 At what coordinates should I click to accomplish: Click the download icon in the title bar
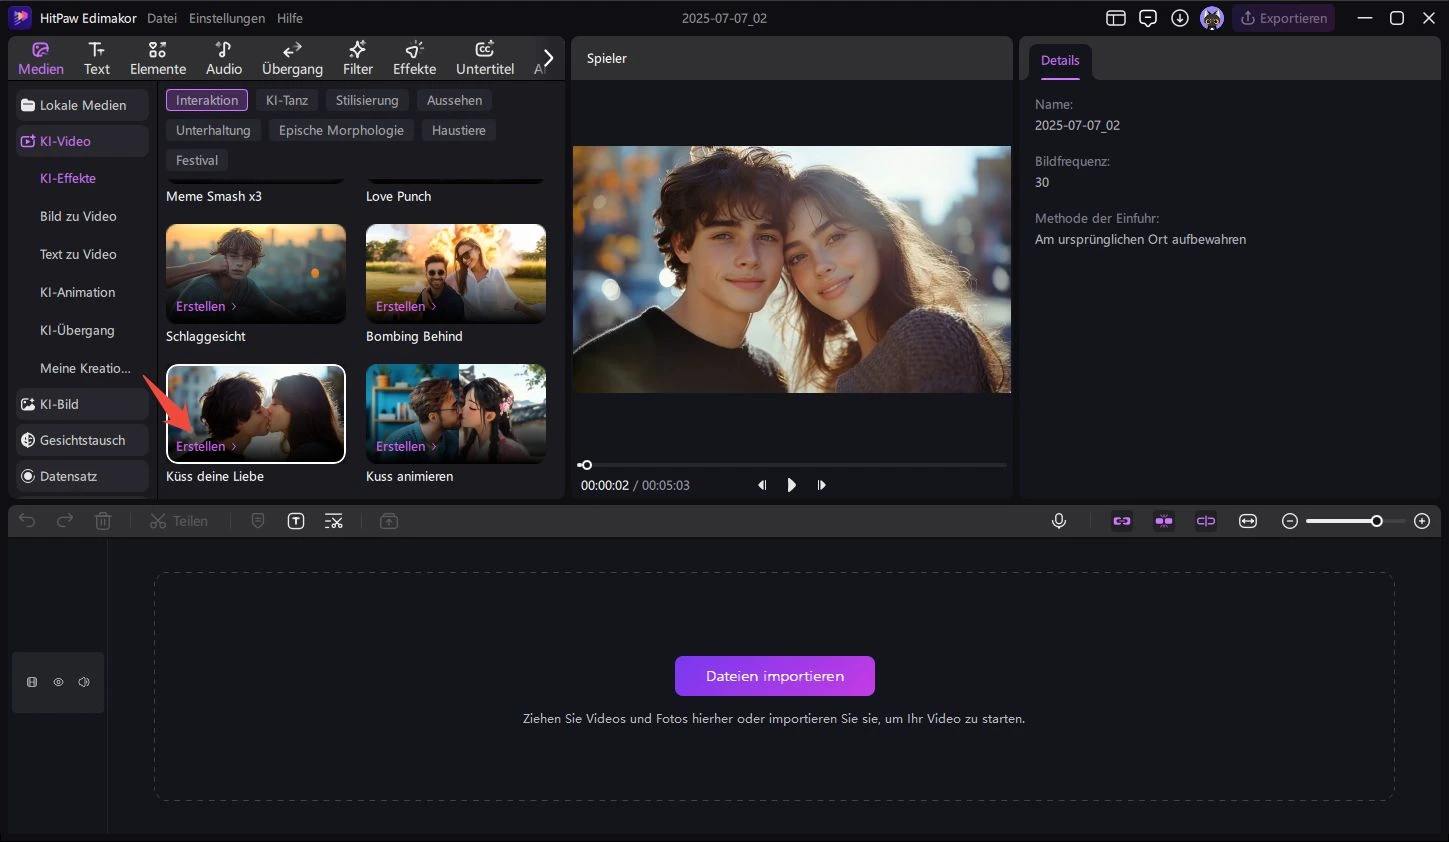(1180, 18)
